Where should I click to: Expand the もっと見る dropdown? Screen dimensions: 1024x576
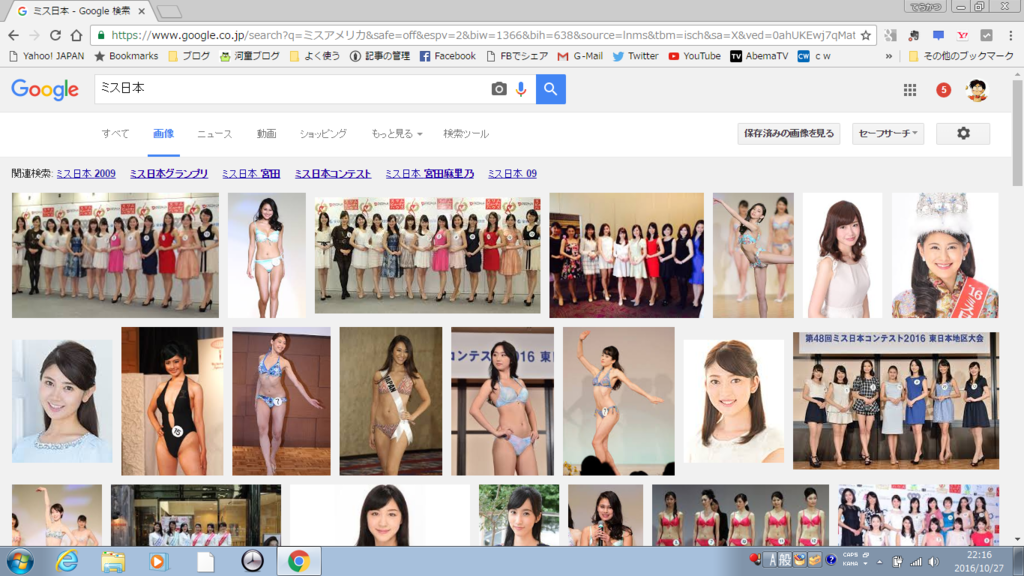pos(396,133)
